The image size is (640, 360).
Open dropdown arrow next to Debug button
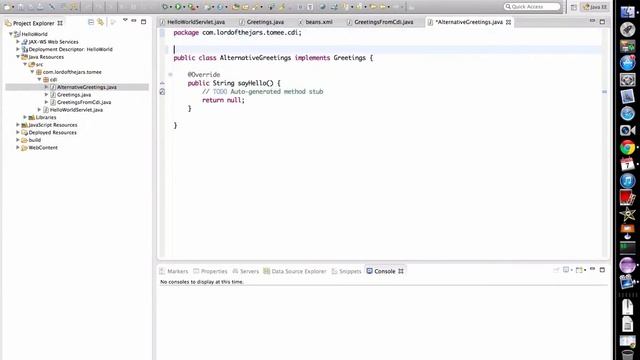click(x=170, y=7)
